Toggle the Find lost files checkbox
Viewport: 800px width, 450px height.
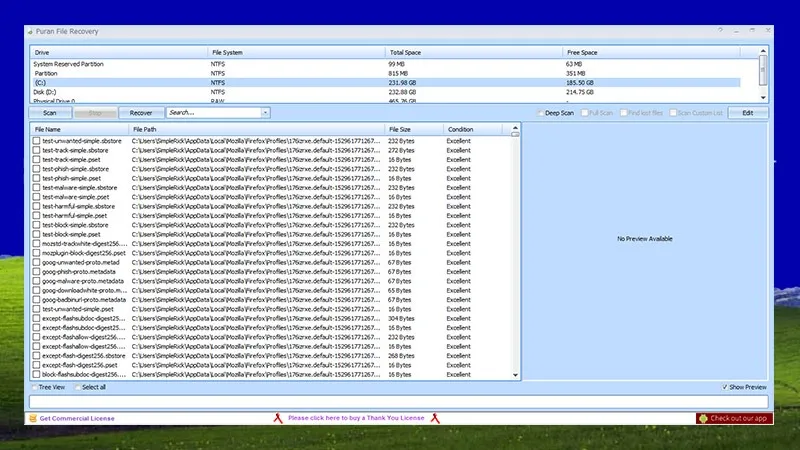click(623, 113)
